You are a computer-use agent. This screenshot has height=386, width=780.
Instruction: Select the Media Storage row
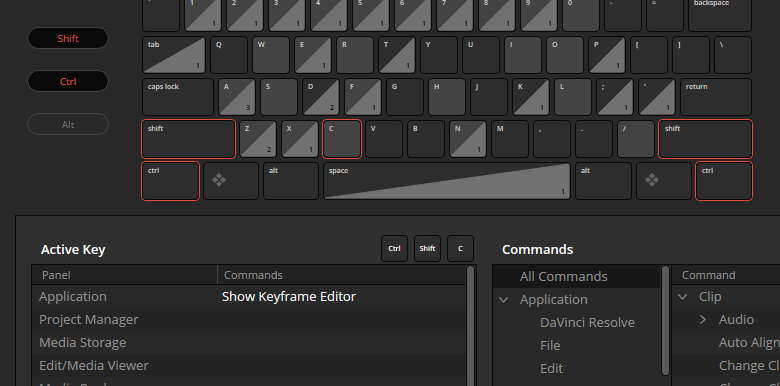249,342
